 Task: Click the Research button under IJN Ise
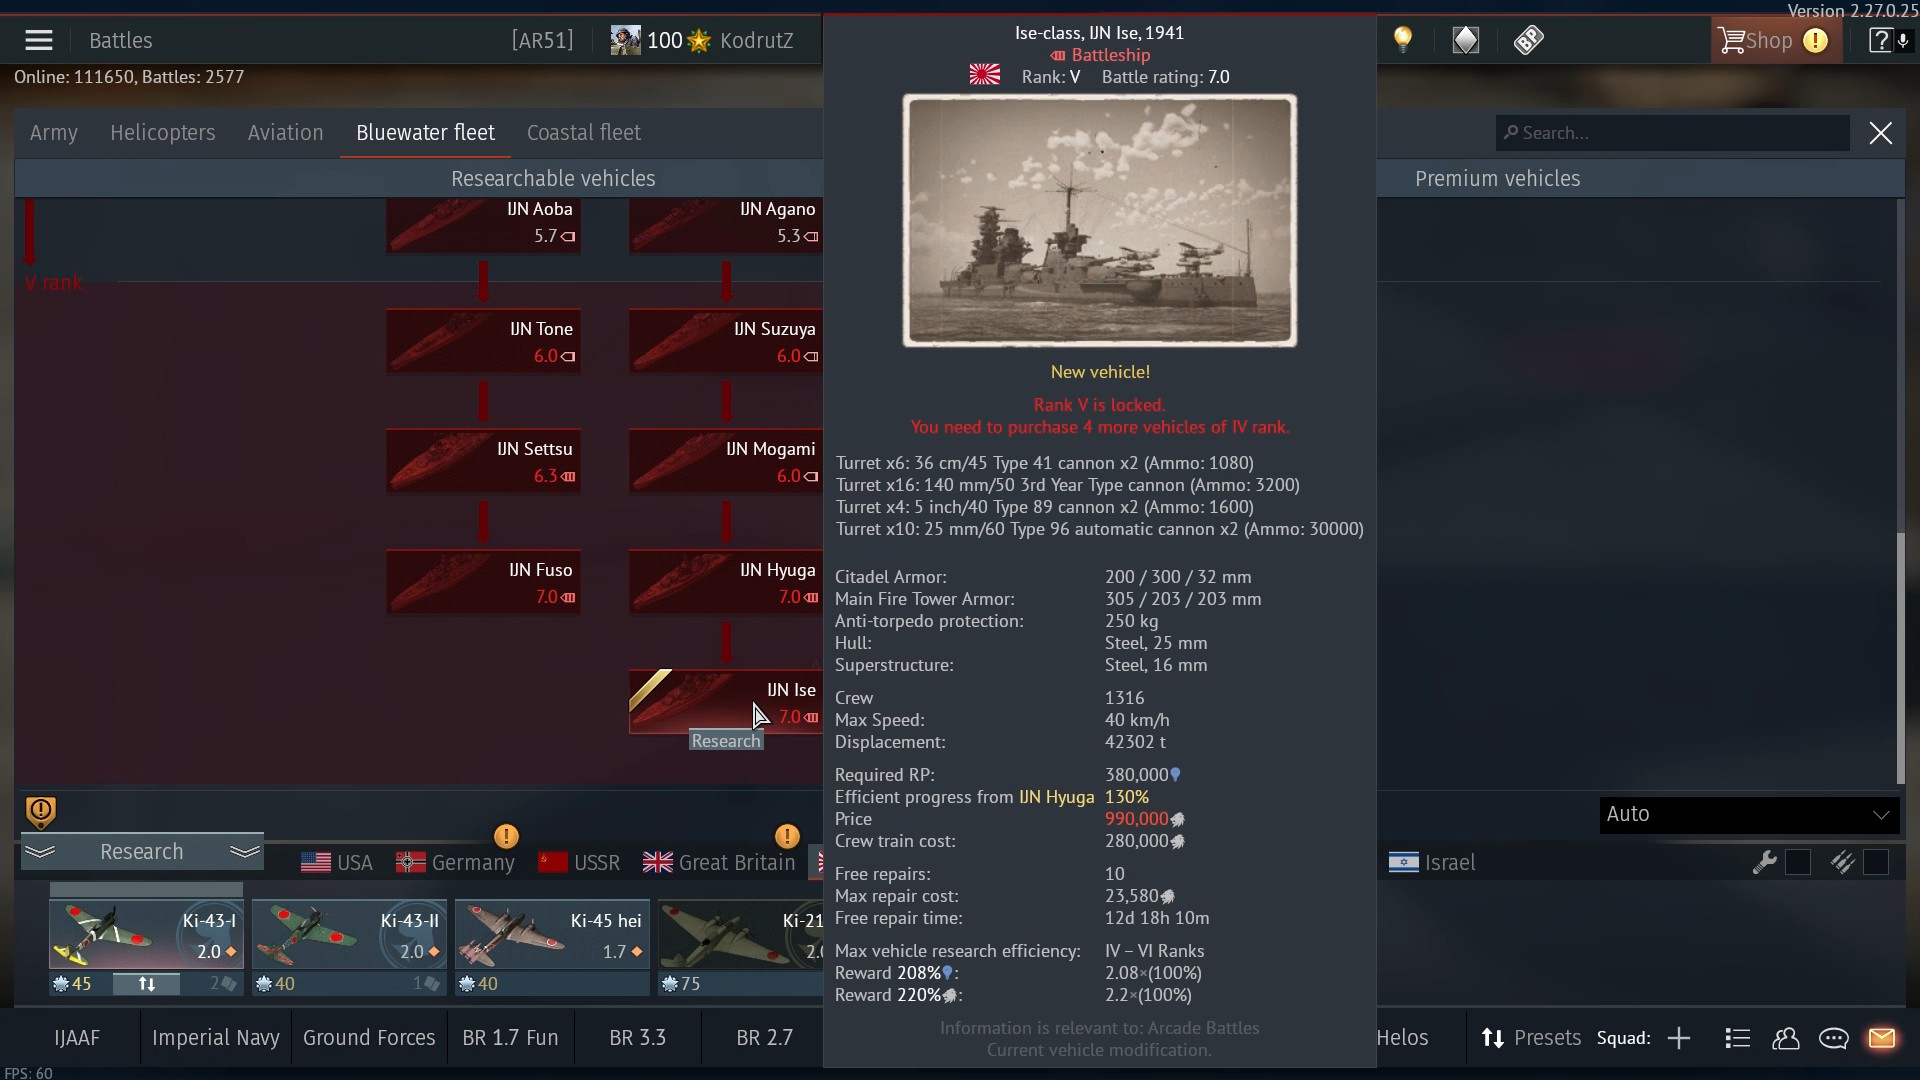pos(727,741)
